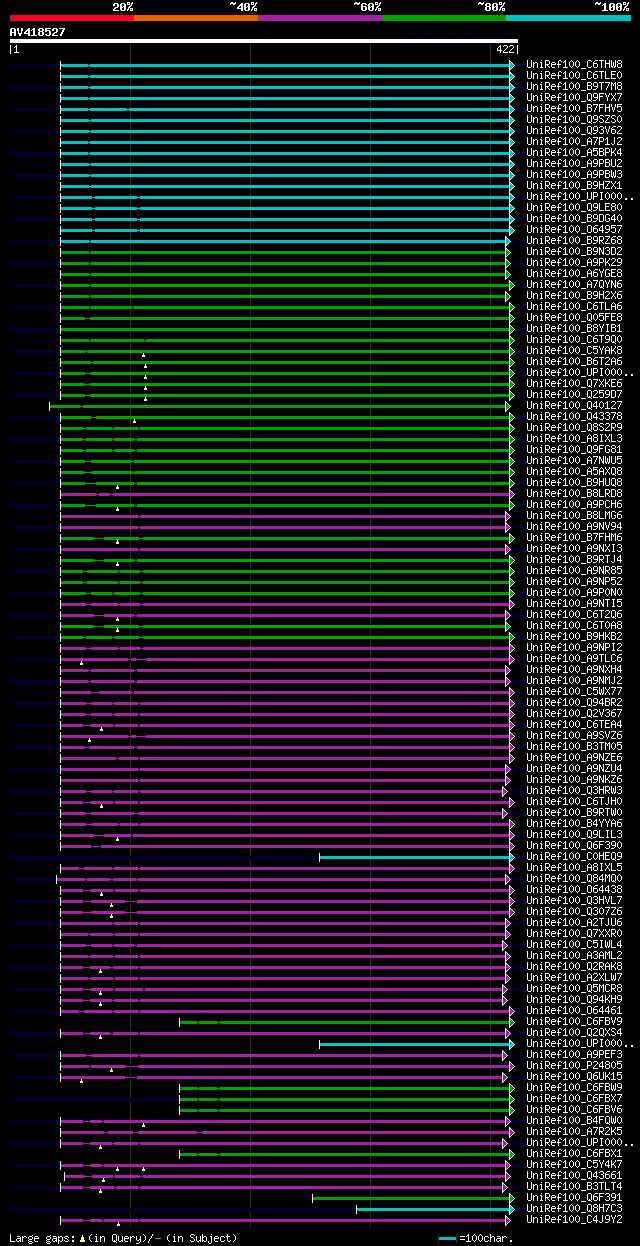Open hit UniRef100_A3AML2
Screen dimensions: 640x1246
[574, 955]
